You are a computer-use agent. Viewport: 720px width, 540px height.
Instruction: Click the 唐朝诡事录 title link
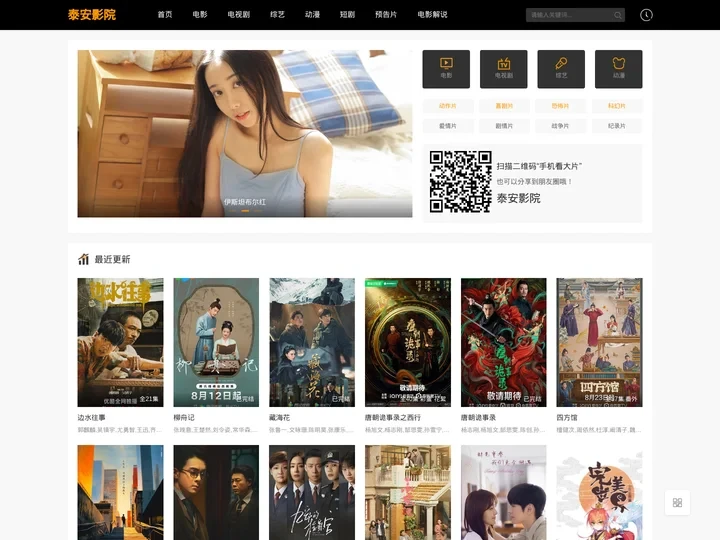pos(478,417)
